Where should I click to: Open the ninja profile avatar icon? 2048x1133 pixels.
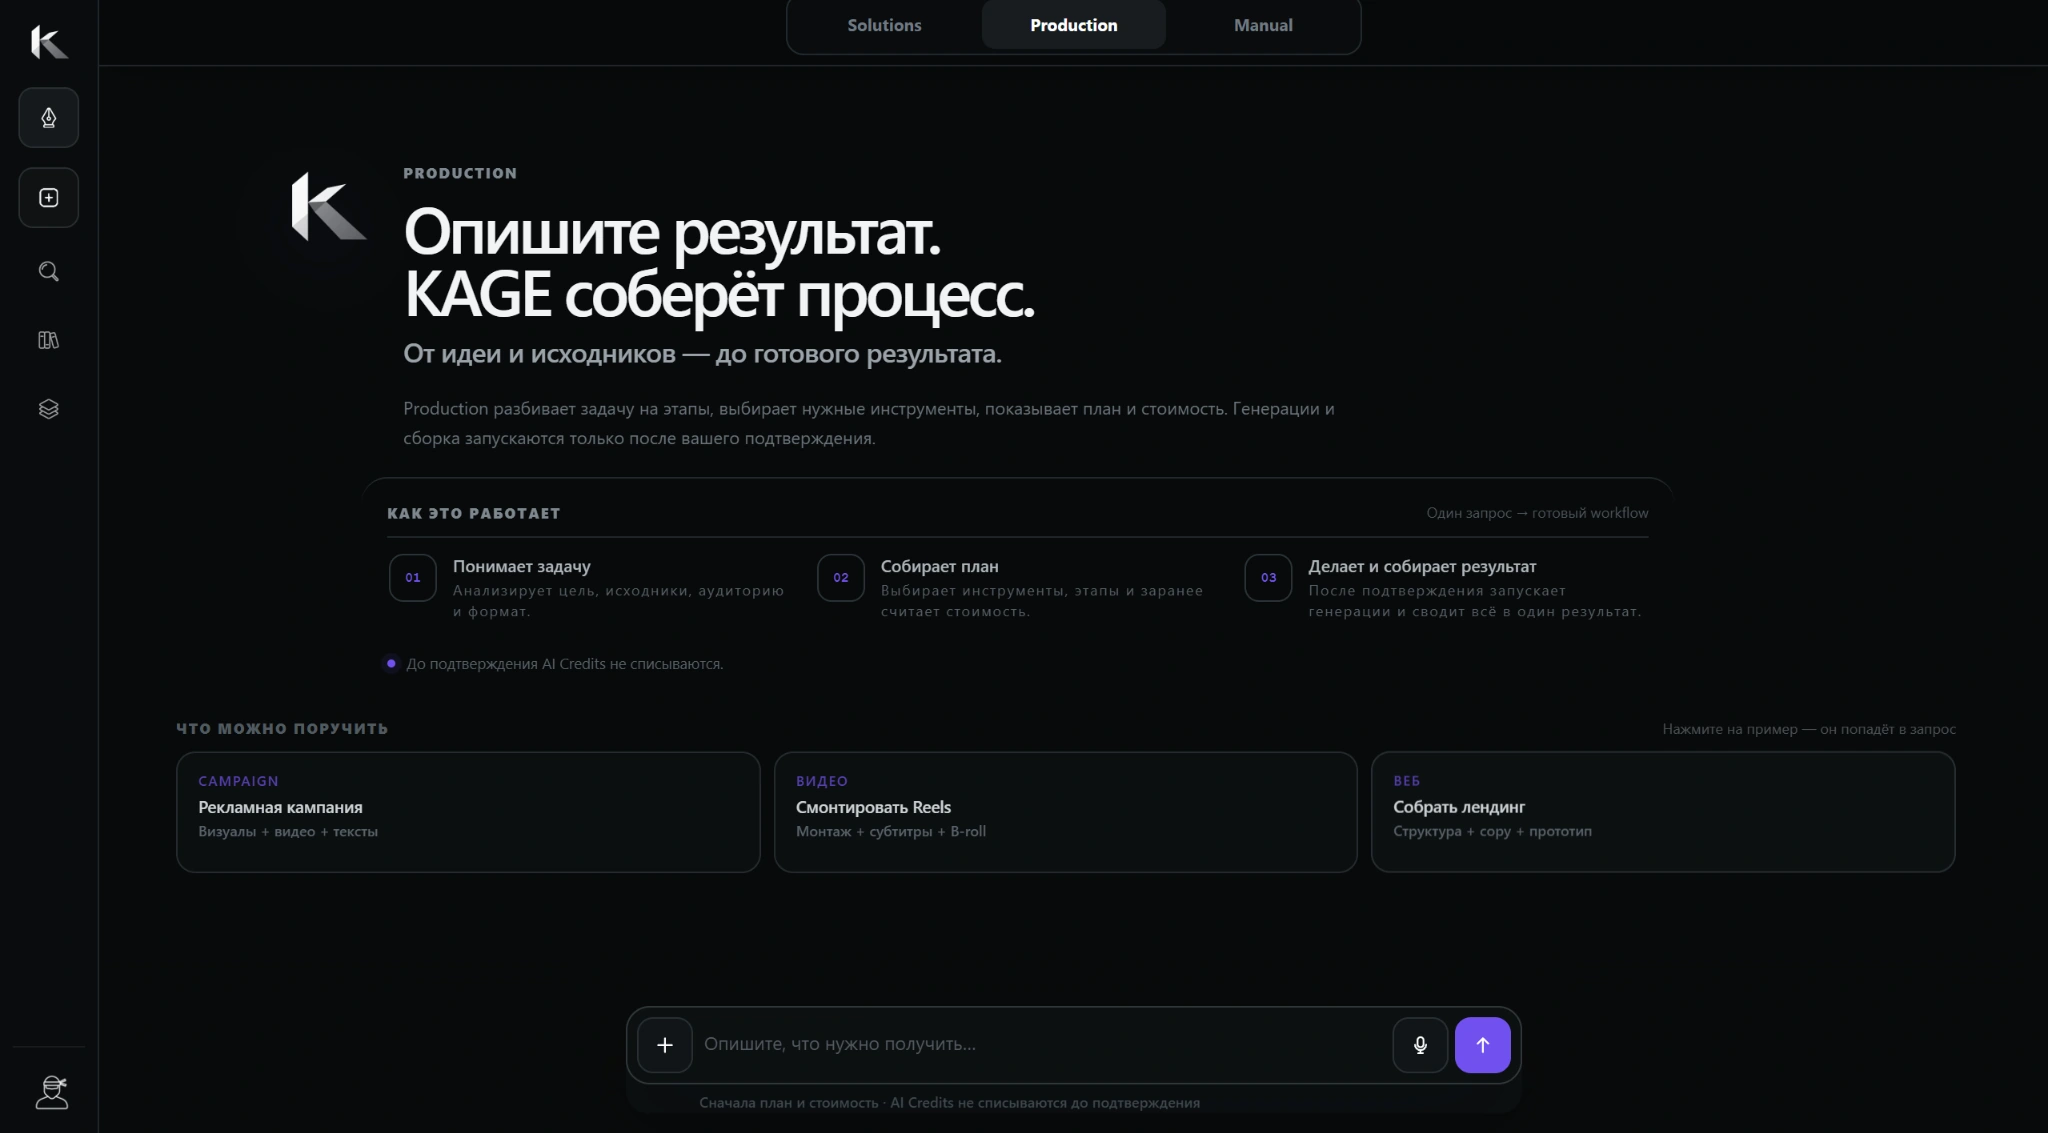(x=52, y=1092)
